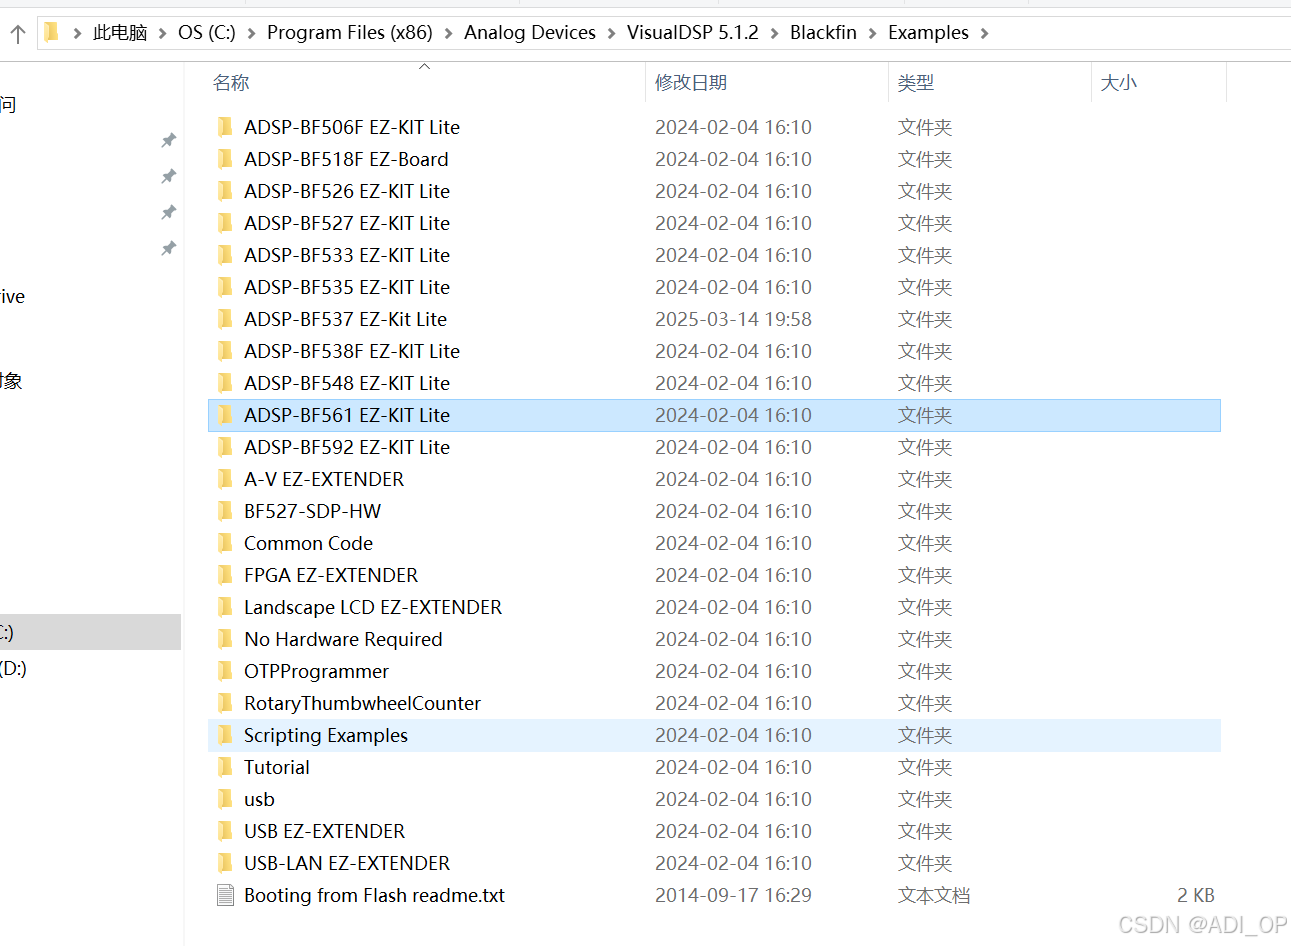Click ADSP-BF535 EZ-KIT Lite folder icon

pyautogui.click(x=225, y=287)
